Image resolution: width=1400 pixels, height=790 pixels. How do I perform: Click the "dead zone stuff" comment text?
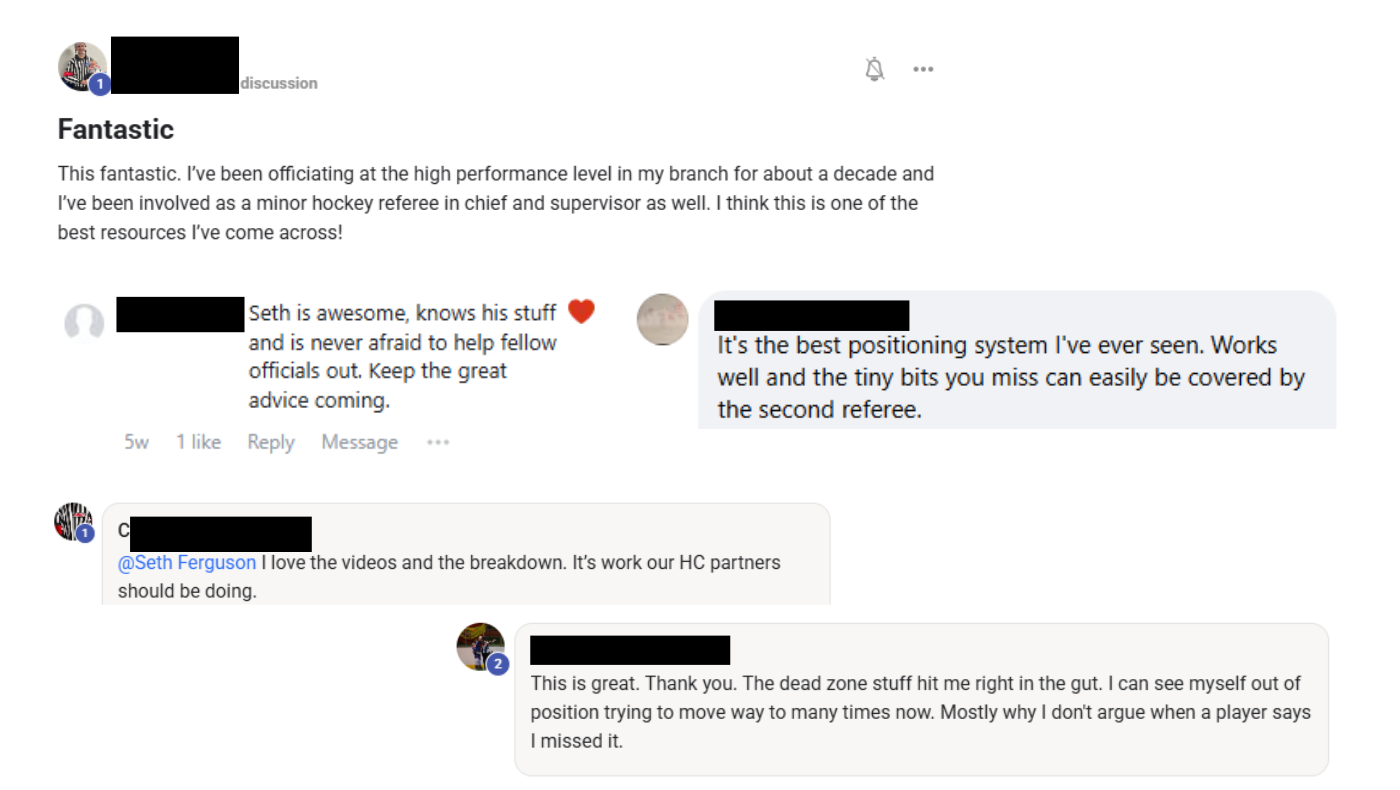point(920,712)
